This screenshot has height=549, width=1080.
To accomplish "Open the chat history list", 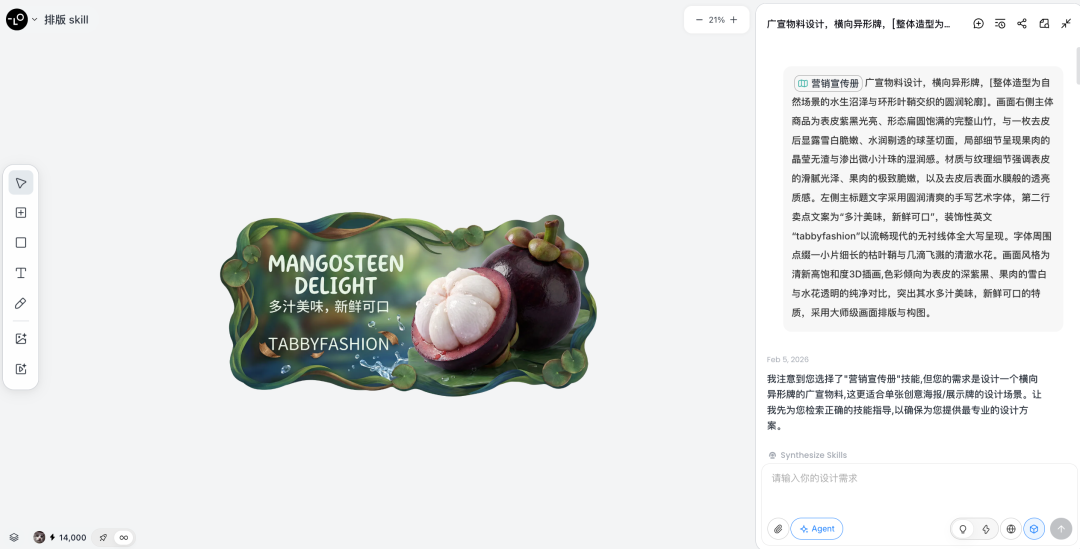I will tap(1000, 23).
